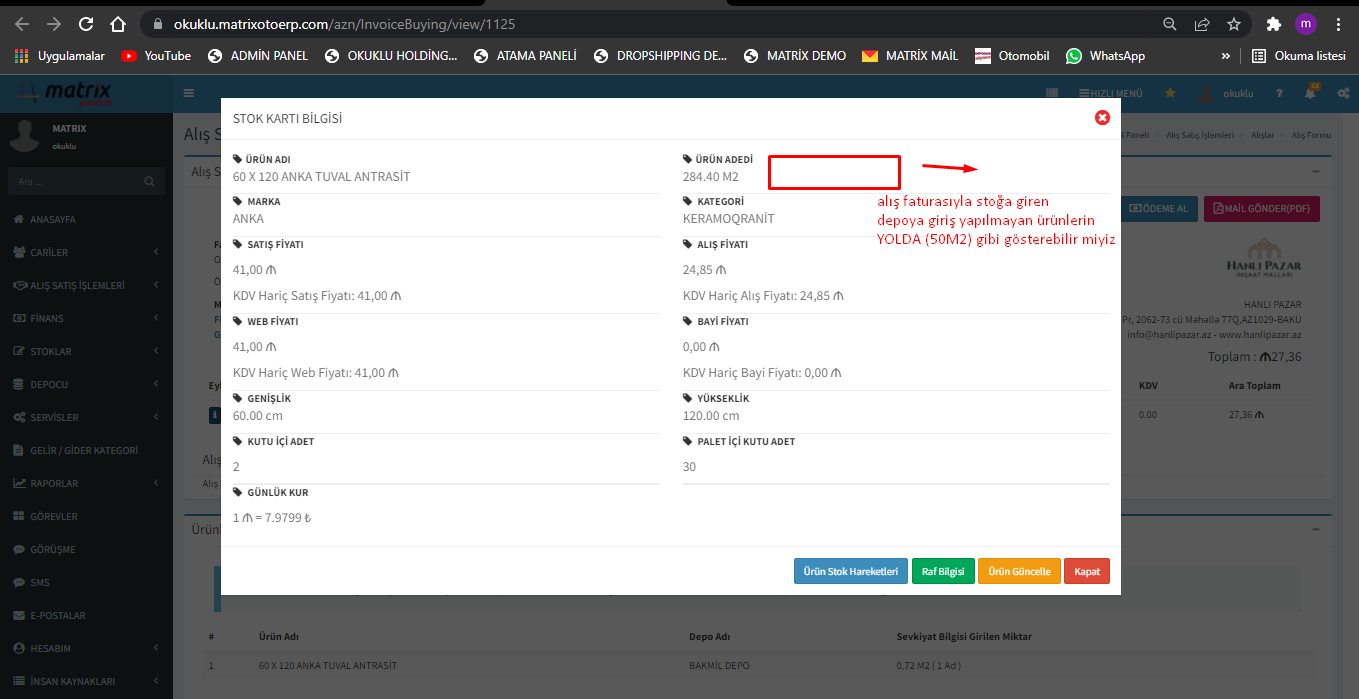Click the browser reload icon
1359x699 pixels.
coord(86,23)
